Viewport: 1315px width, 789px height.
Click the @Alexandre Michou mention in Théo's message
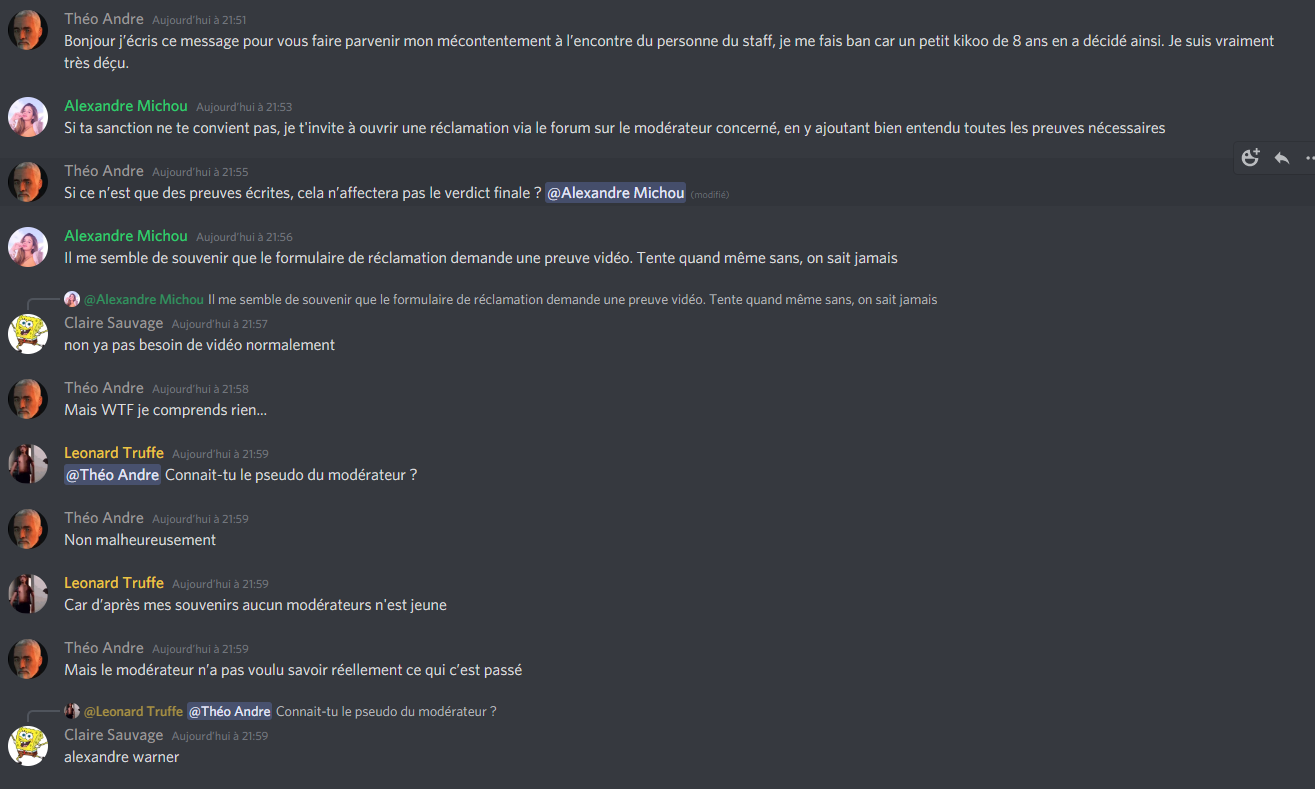click(x=616, y=193)
